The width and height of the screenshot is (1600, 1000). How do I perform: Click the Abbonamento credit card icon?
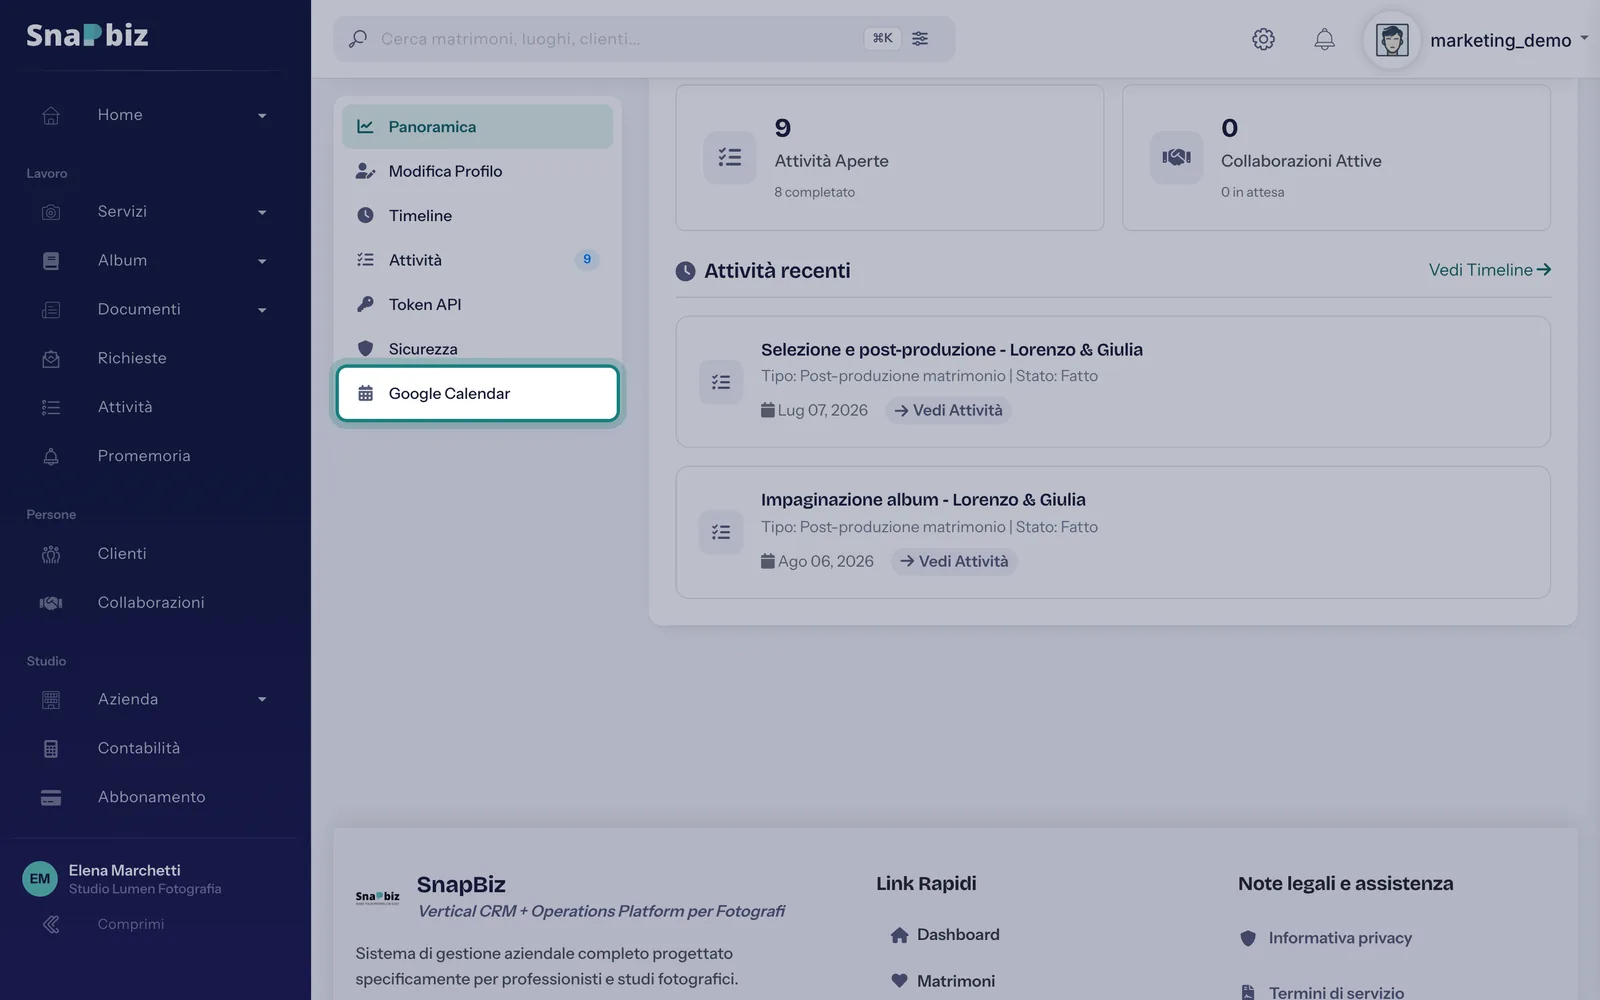51,797
